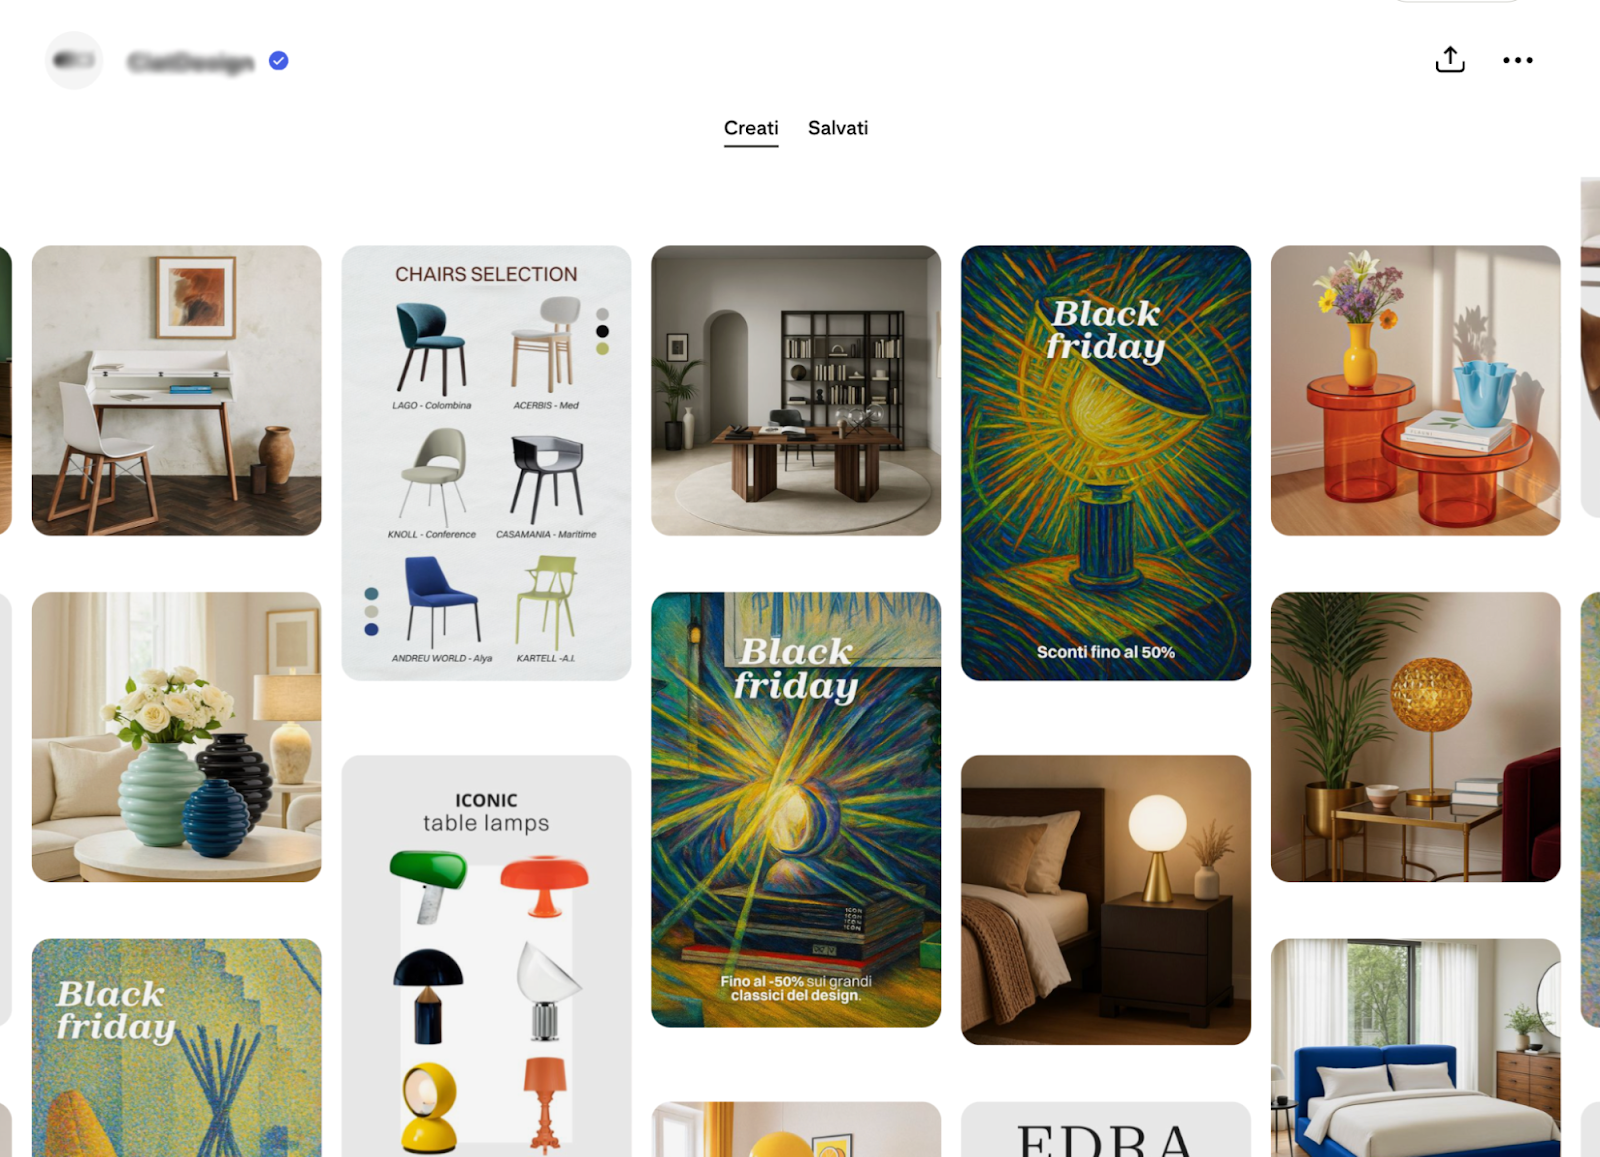Open the EDRA pin at bottom
This screenshot has width=1600, height=1157.
pyautogui.click(x=1106, y=1130)
